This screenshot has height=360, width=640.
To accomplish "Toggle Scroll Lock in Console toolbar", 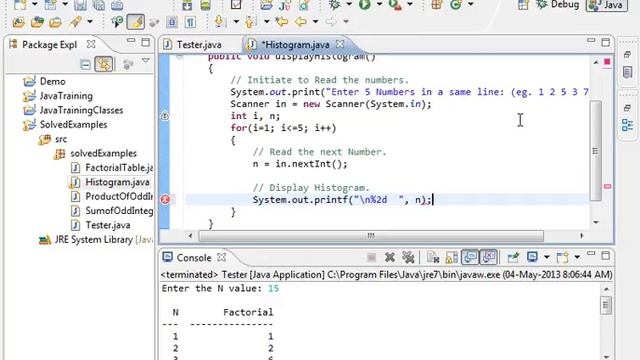I will click(x=451, y=257).
